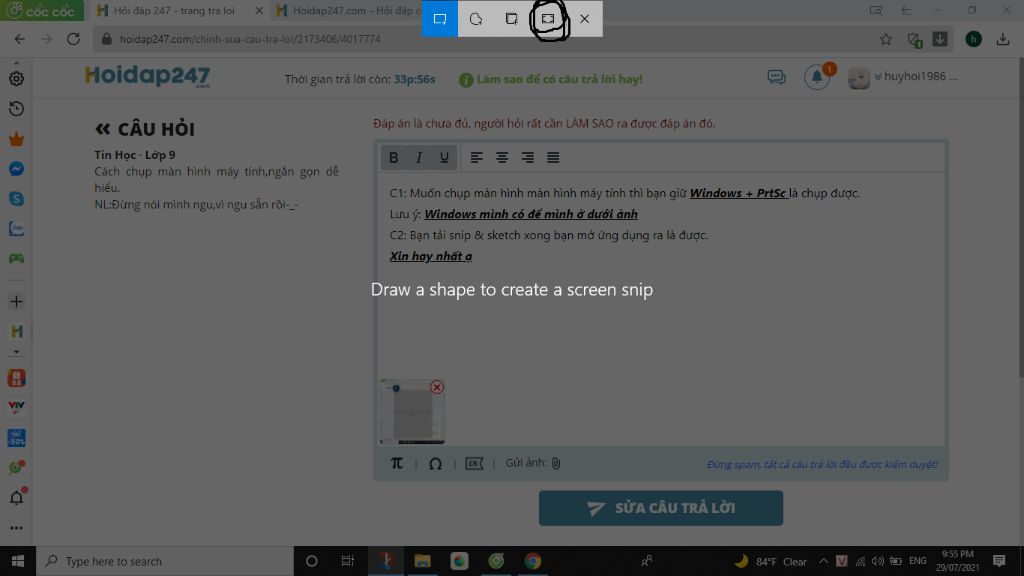
Task: Select the fullscreen snip mode
Action: pos(548,18)
